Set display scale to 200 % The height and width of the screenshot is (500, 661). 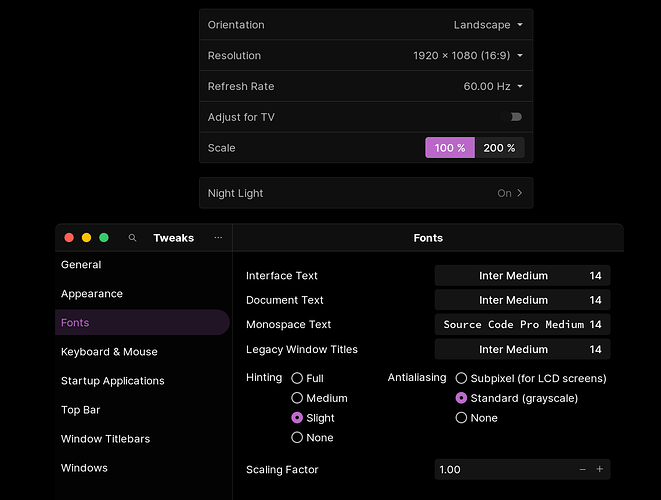pos(499,148)
